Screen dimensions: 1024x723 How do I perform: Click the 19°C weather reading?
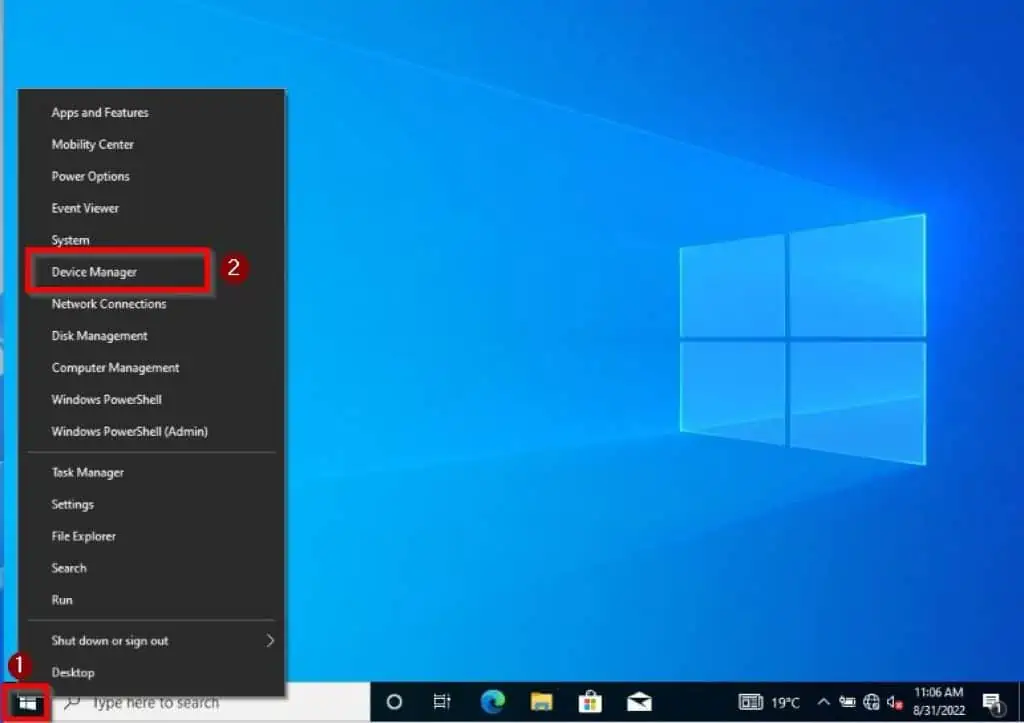click(x=786, y=703)
